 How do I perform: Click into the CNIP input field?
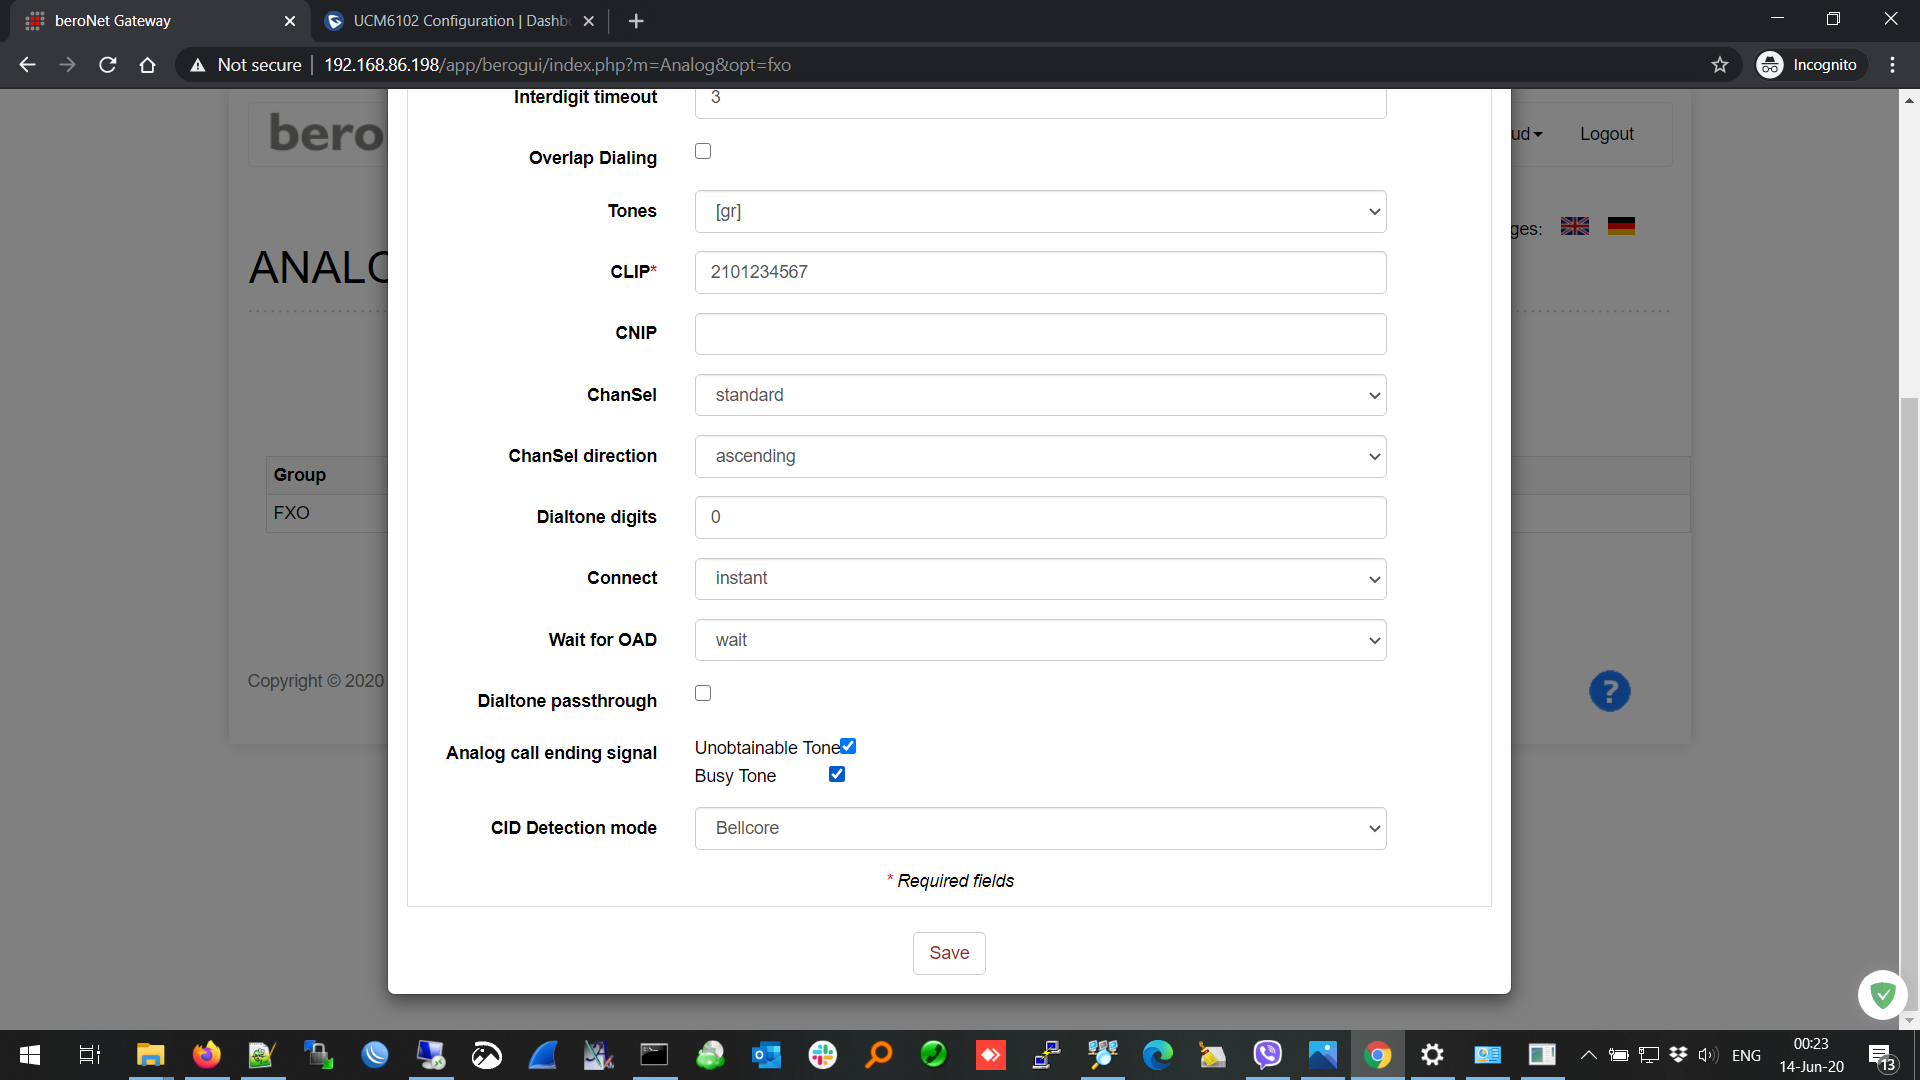[x=1040, y=334]
